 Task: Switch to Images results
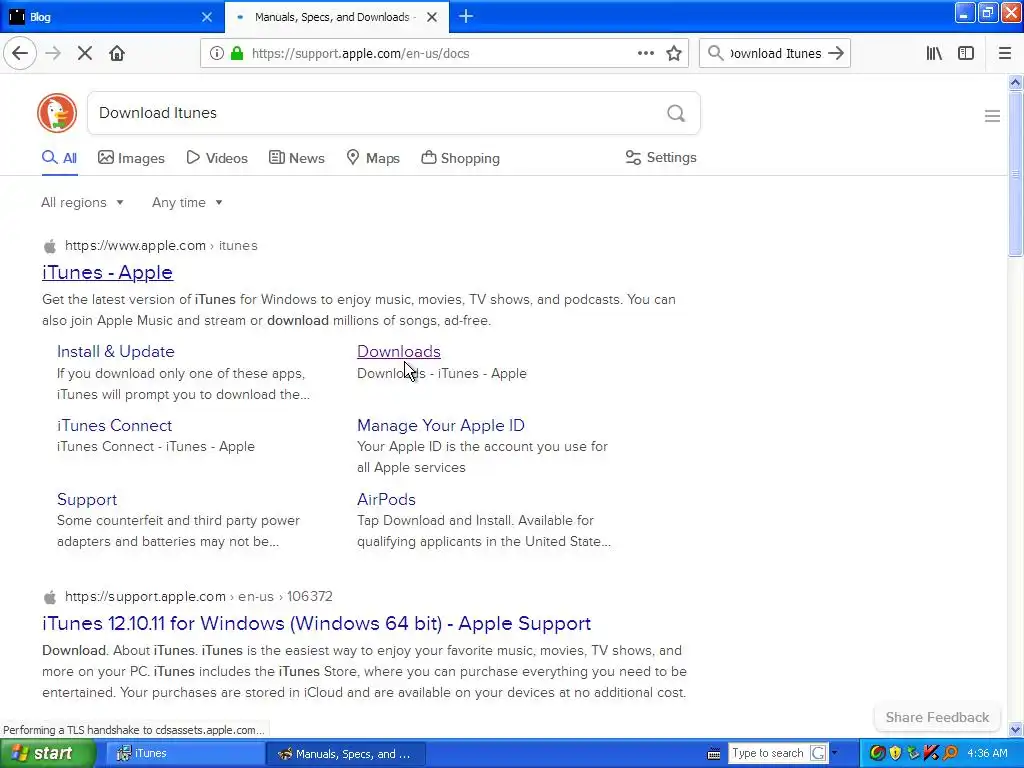point(131,158)
